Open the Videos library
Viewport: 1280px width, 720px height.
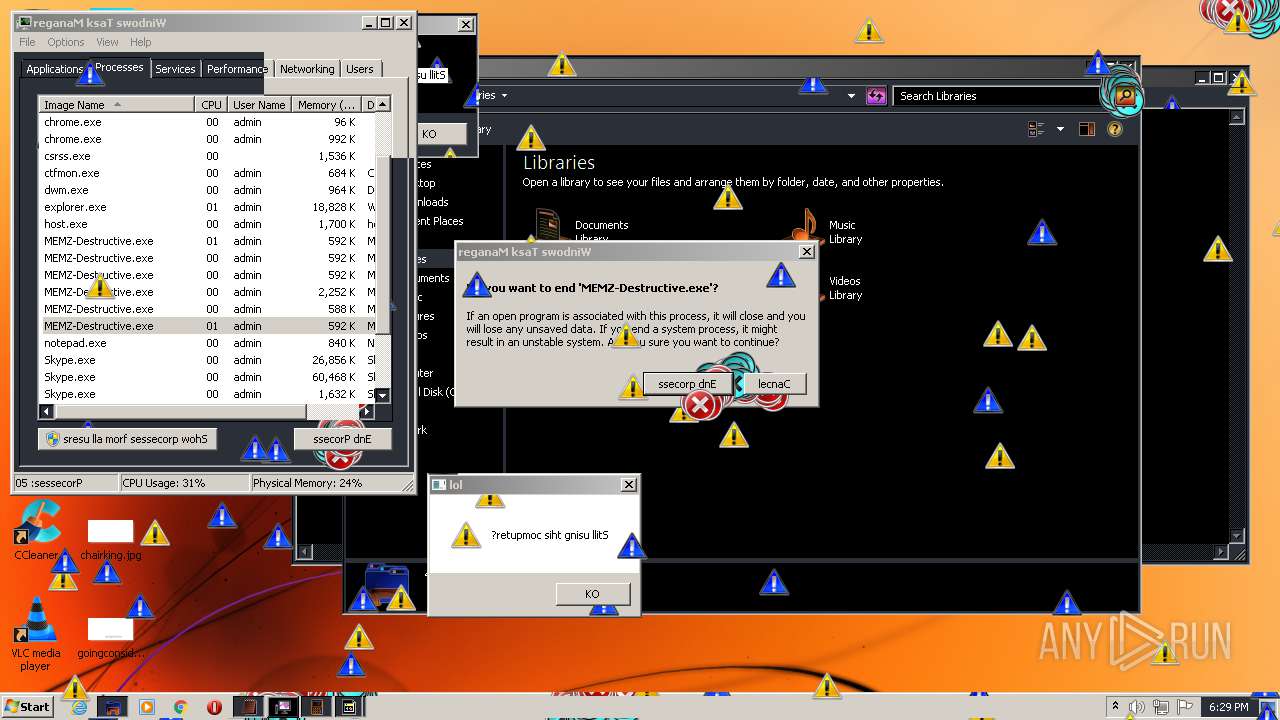click(845, 288)
